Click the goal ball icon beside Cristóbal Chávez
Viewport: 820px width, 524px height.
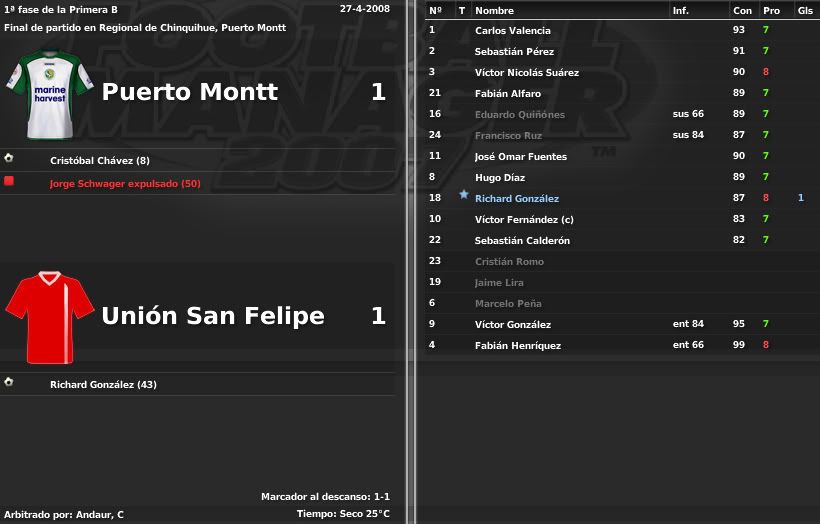coord(8,158)
